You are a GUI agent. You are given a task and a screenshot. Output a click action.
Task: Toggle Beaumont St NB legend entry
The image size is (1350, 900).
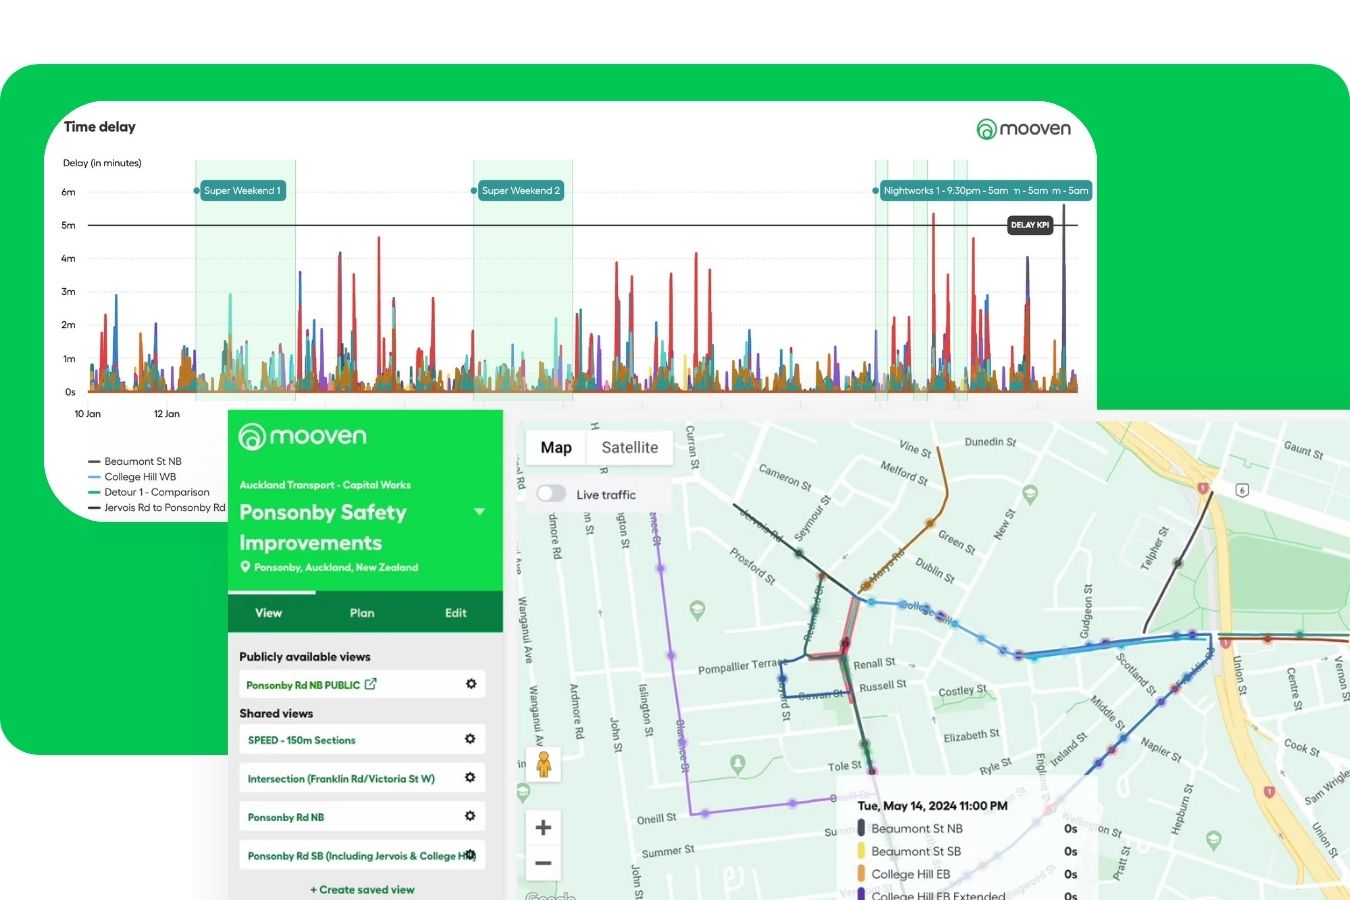tap(135, 462)
